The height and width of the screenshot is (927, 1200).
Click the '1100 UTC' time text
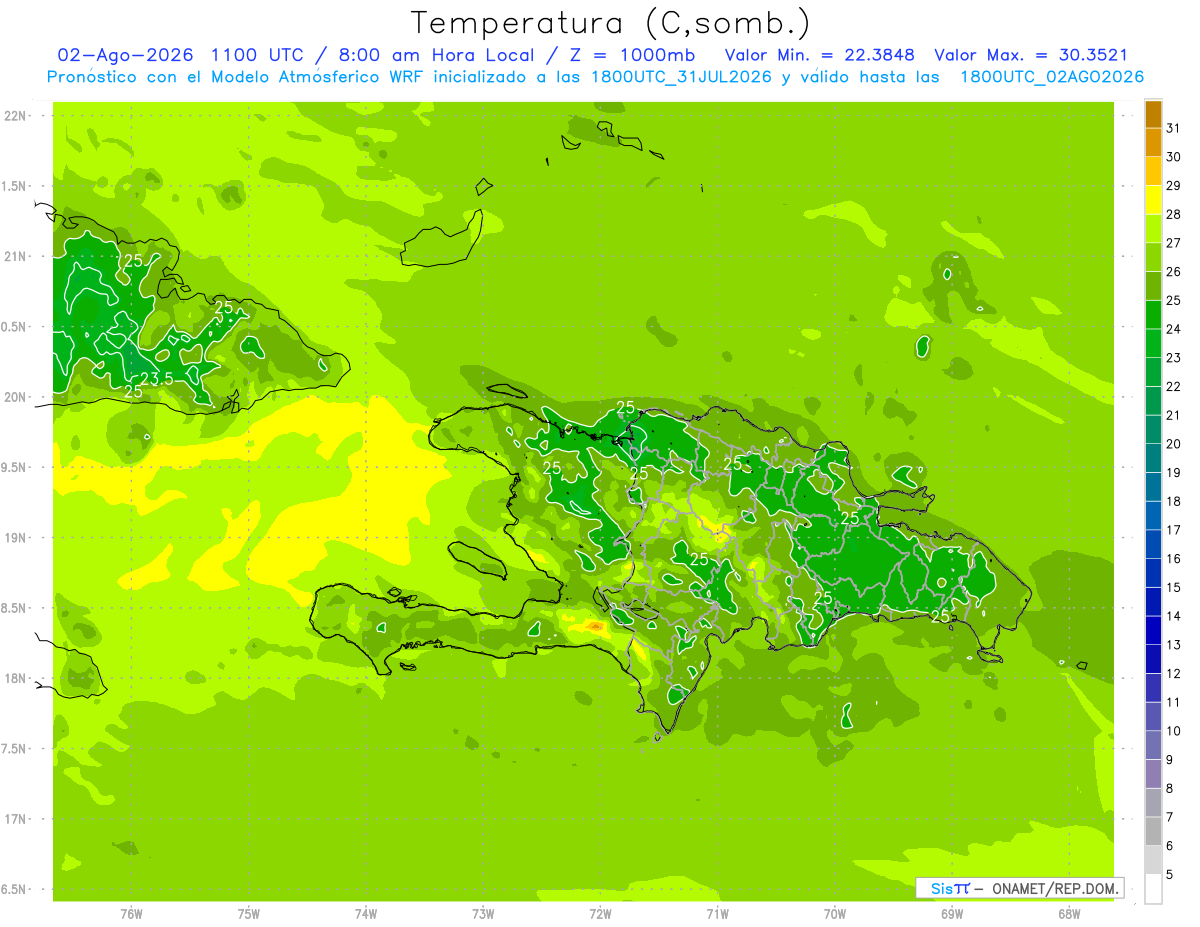[257, 55]
